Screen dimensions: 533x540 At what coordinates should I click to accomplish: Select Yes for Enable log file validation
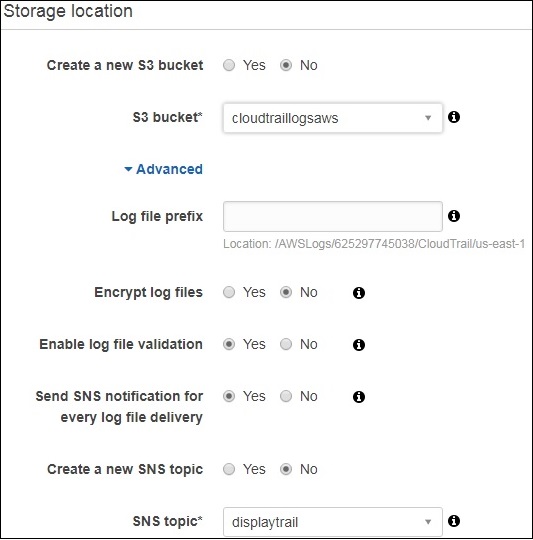pos(229,344)
